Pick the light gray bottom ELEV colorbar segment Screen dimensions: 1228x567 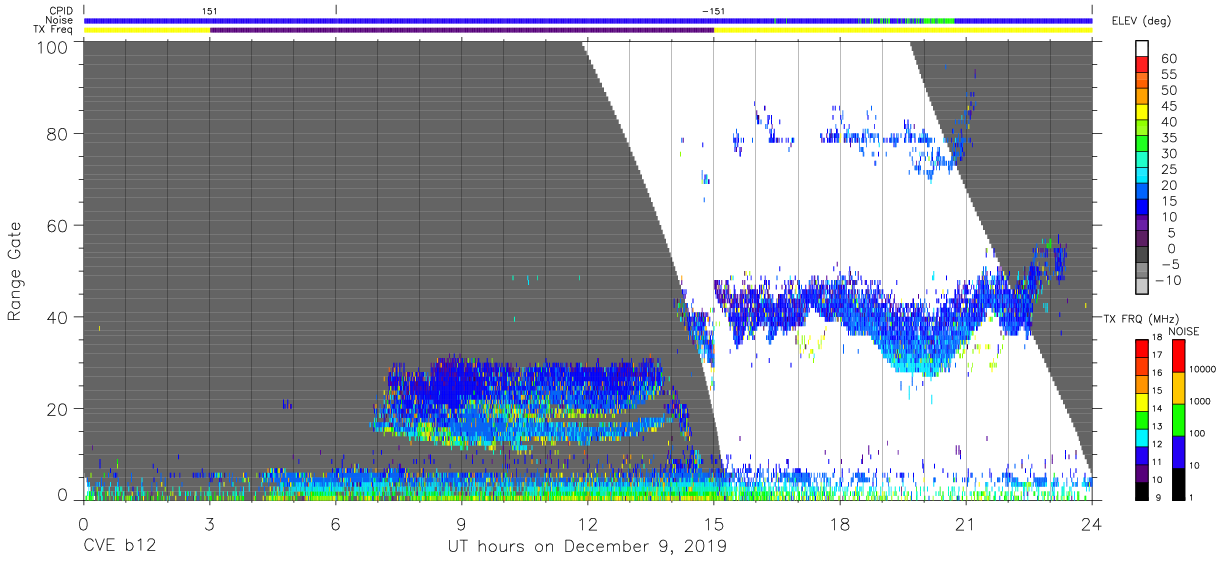pos(1142,284)
